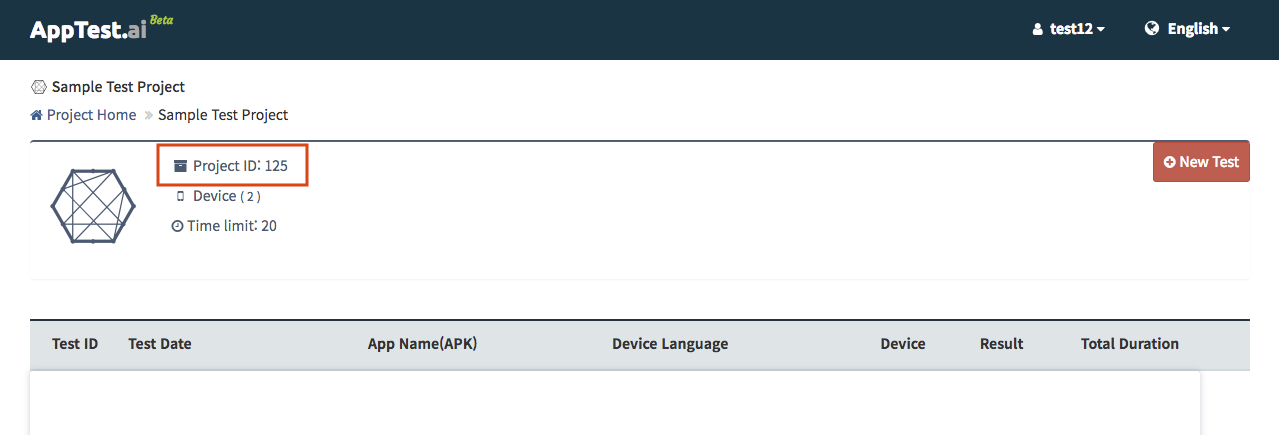Viewport: 1279px width, 435px height.
Task: Click the user icon beside test12
Action: pyautogui.click(x=1037, y=30)
